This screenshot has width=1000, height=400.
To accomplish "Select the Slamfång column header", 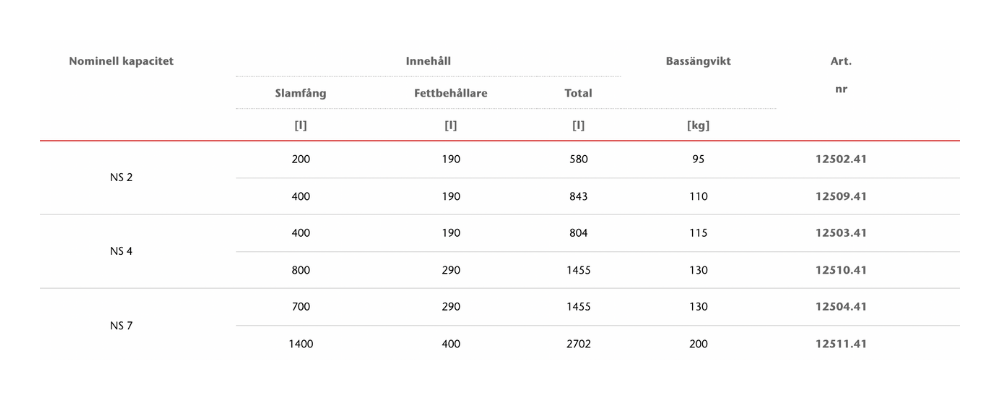I will pyautogui.click(x=300, y=93).
